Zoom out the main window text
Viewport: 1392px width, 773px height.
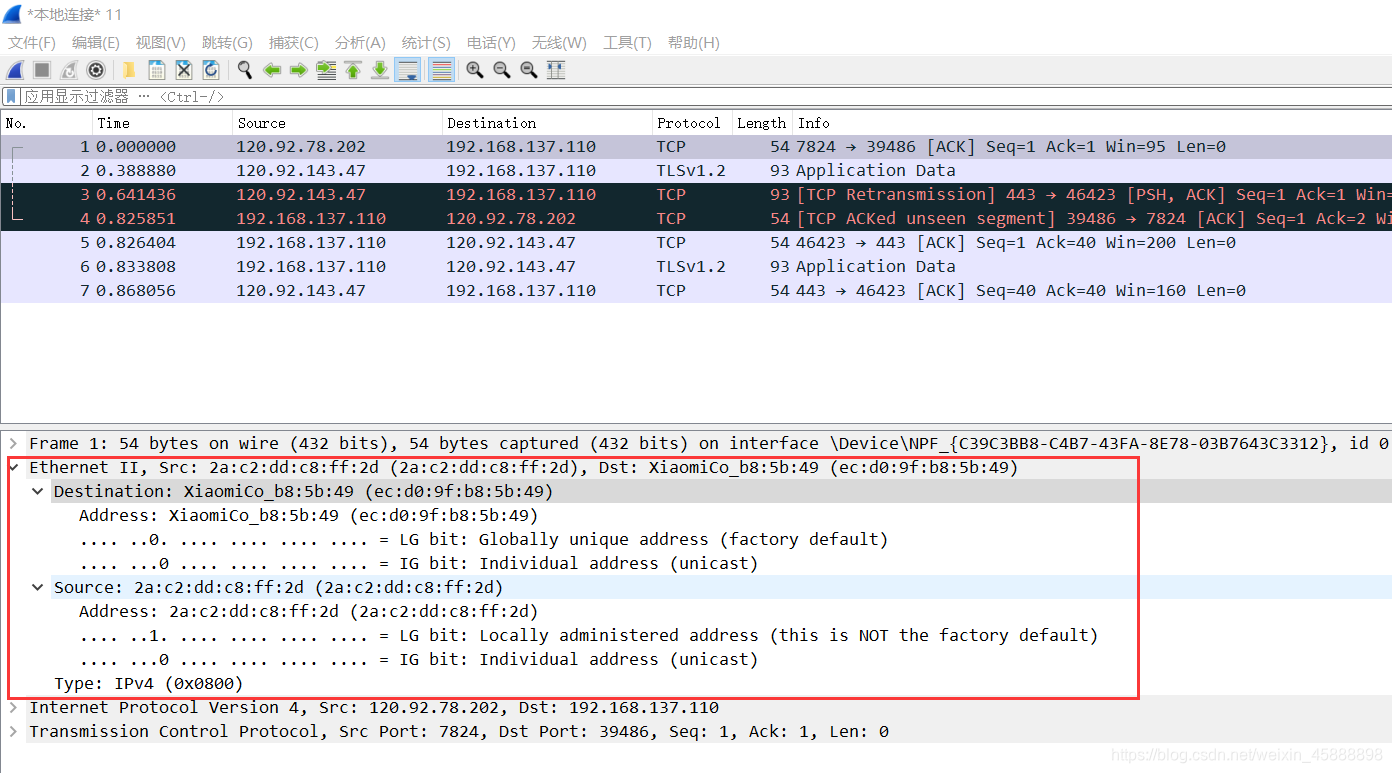coord(502,70)
